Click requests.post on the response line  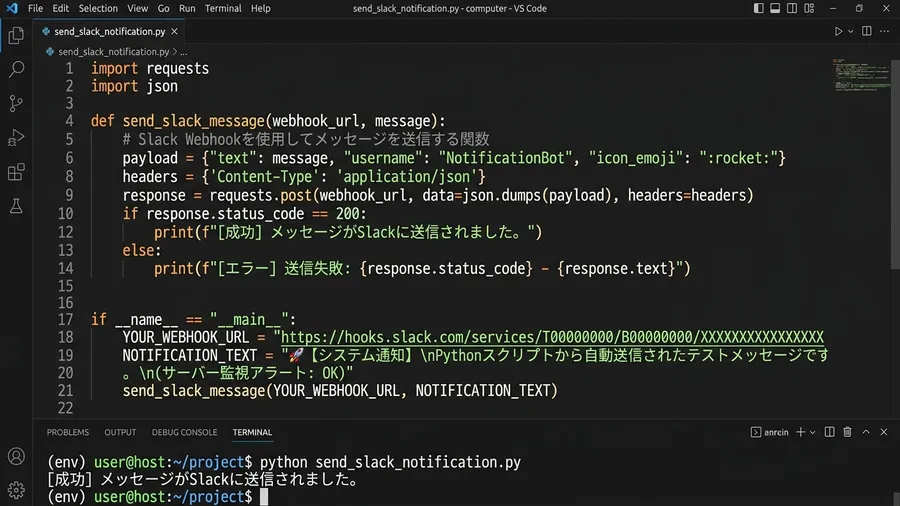[x=261, y=195]
